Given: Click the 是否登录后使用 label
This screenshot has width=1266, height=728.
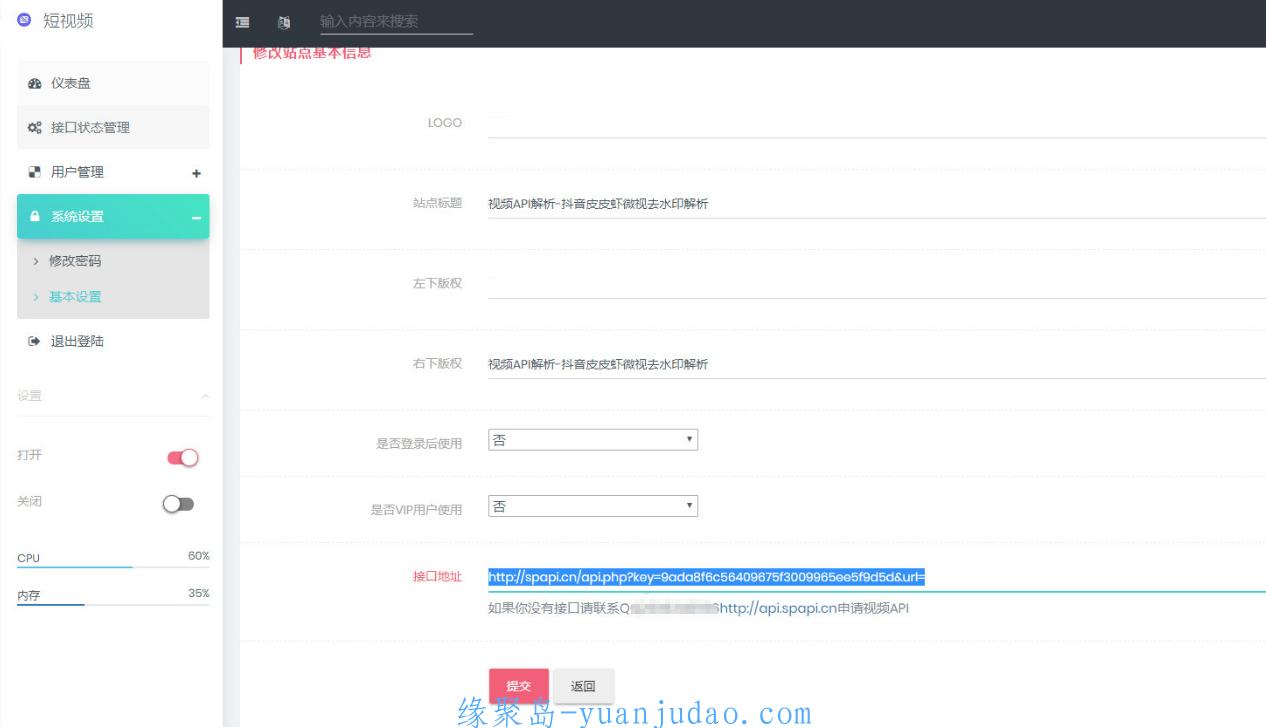Looking at the screenshot, I should pyautogui.click(x=419, y=444).
